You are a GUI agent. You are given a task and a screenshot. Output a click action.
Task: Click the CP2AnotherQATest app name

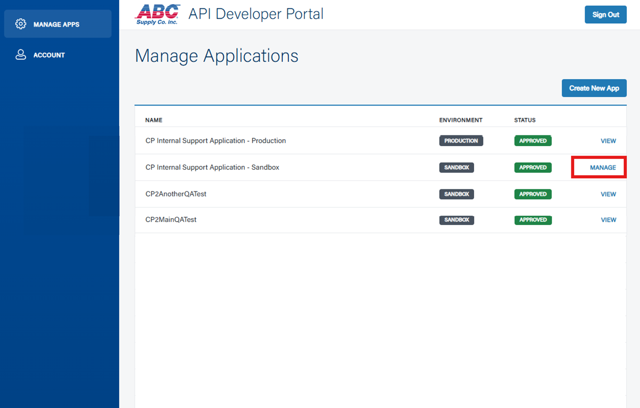[x=176, y=194]
